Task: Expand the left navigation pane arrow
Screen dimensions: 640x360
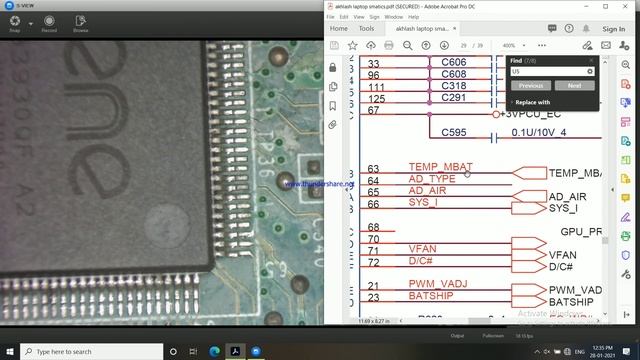Action: (x=347, y=189)
